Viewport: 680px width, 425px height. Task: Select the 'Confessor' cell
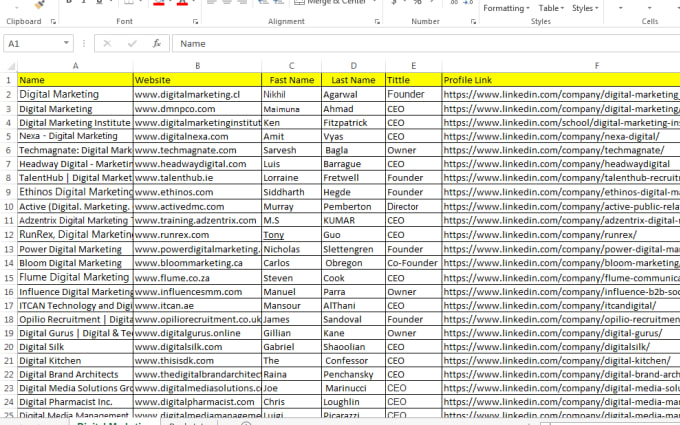(x=353, y=361)
